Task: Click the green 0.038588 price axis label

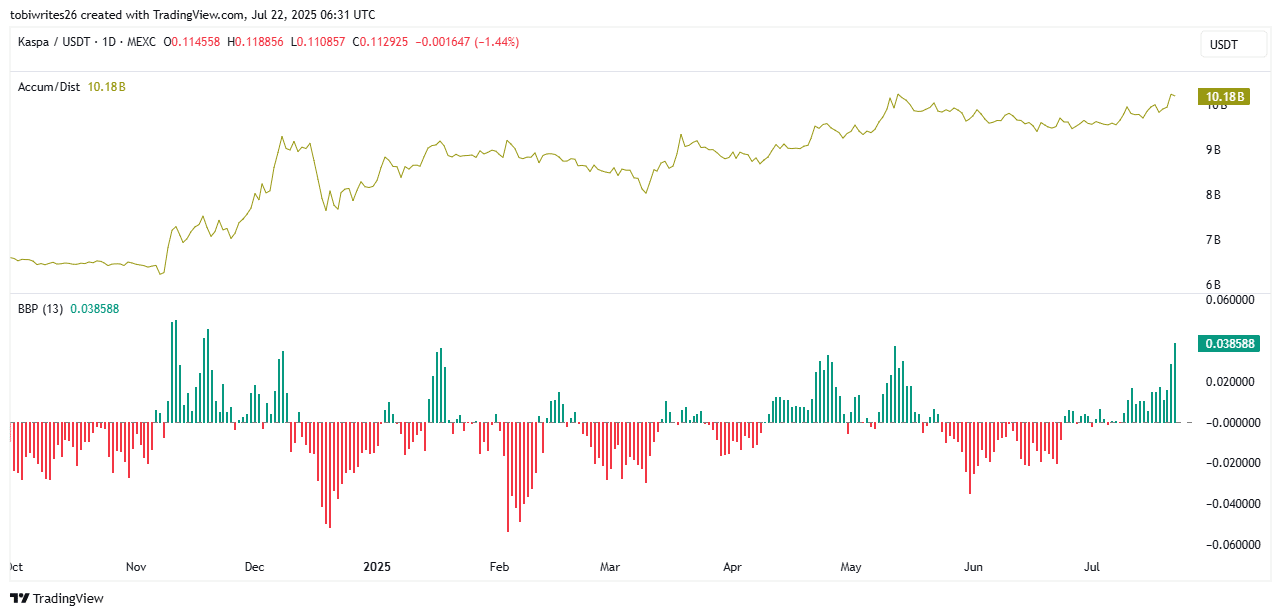Action: [1225, 343]
